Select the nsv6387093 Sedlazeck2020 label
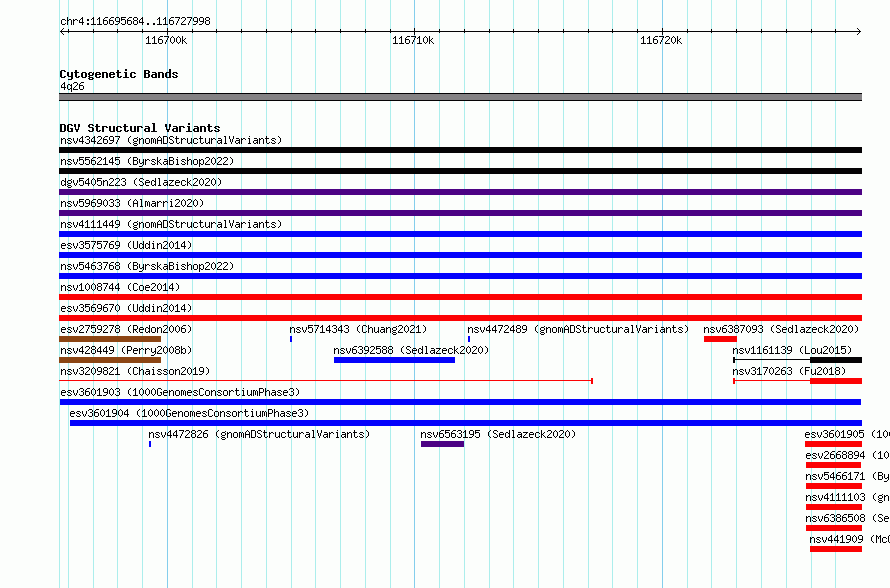 [x=781, y=329]
